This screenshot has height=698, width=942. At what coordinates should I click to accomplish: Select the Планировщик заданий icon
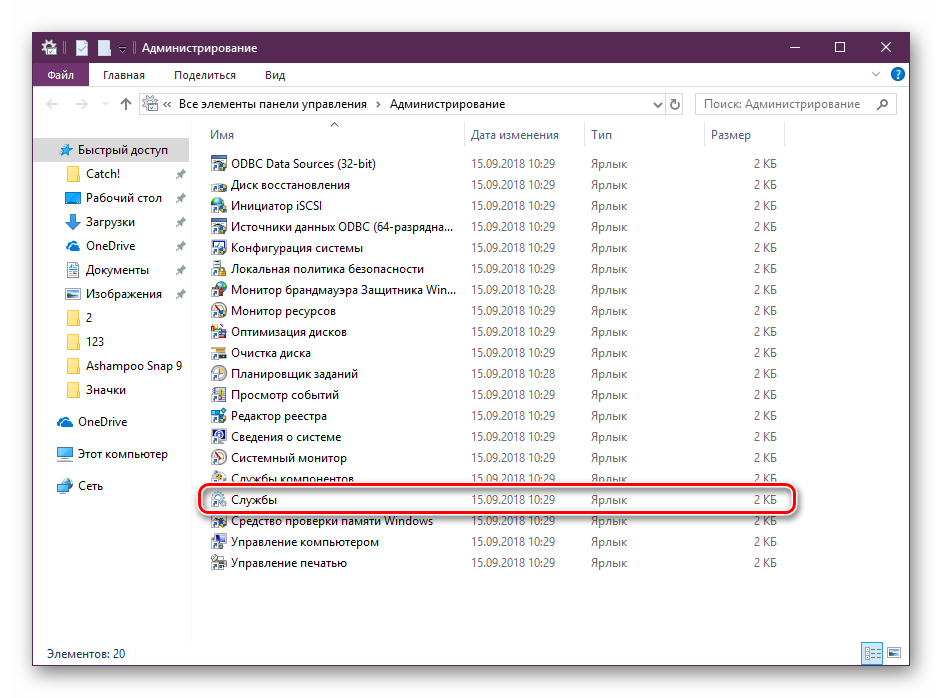[x=219, y=374]
